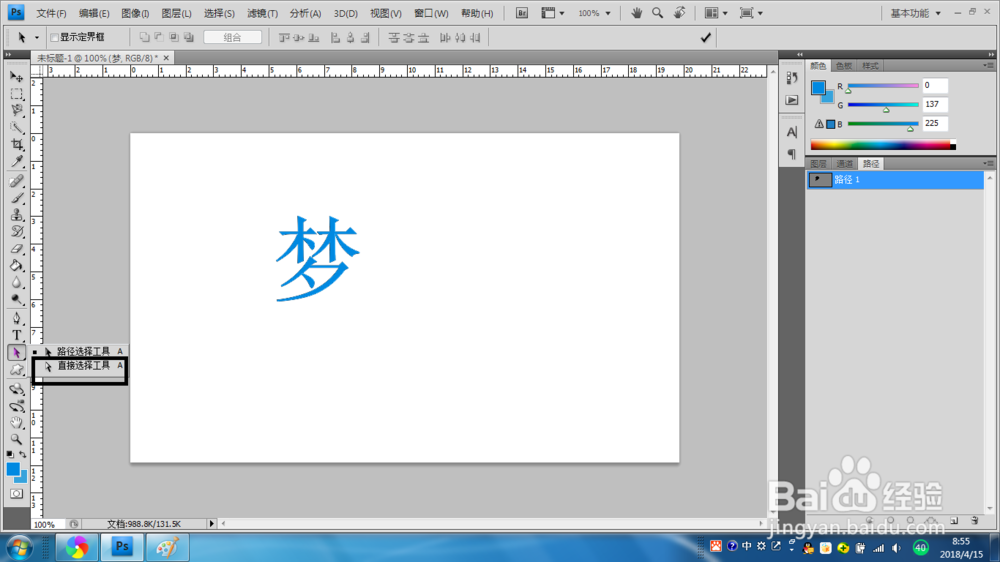This screenshot has height=562, width=1000.
Task: Select the Dodge tool
Action: (x=17, y=299)
